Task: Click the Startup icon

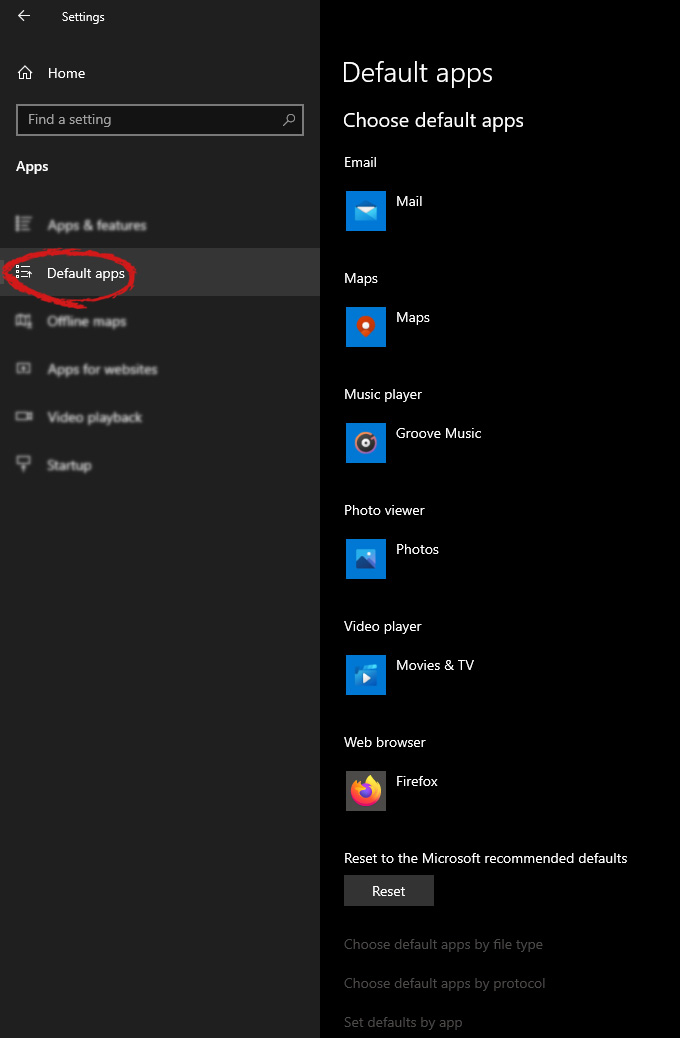Action: (24, 464)
